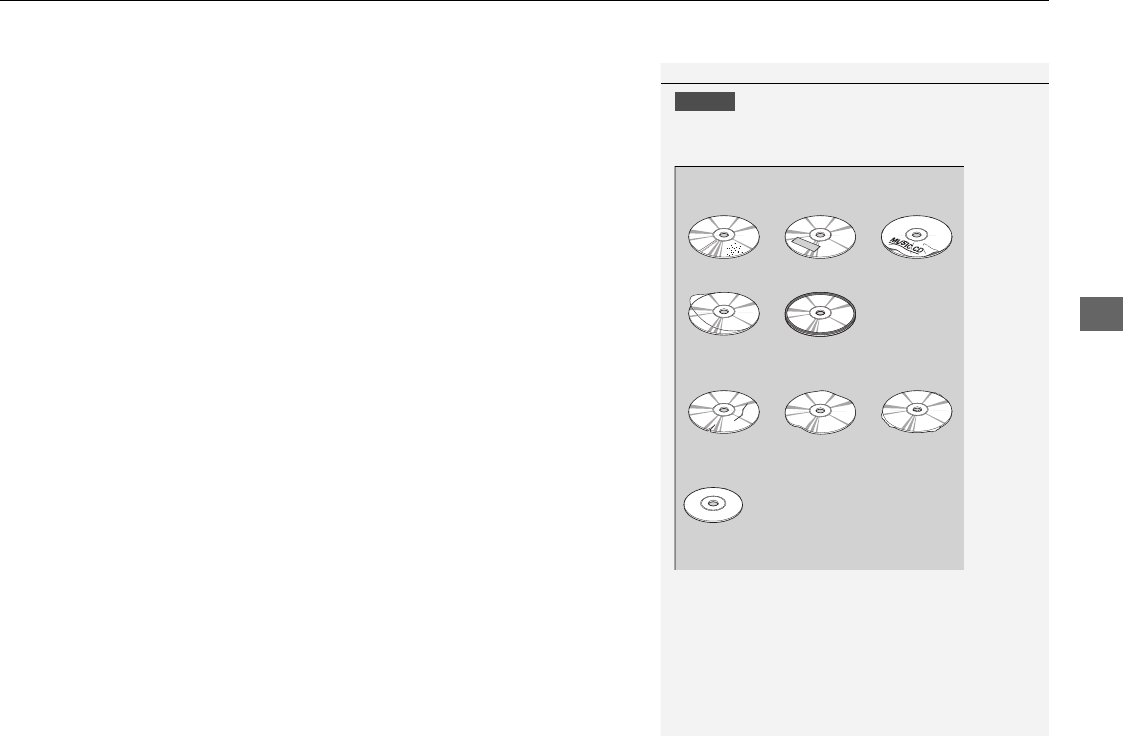This screenshot has height=736, width=1123.
Task: Click the disc with thick ring edge
Action: [x=820, y=314]
